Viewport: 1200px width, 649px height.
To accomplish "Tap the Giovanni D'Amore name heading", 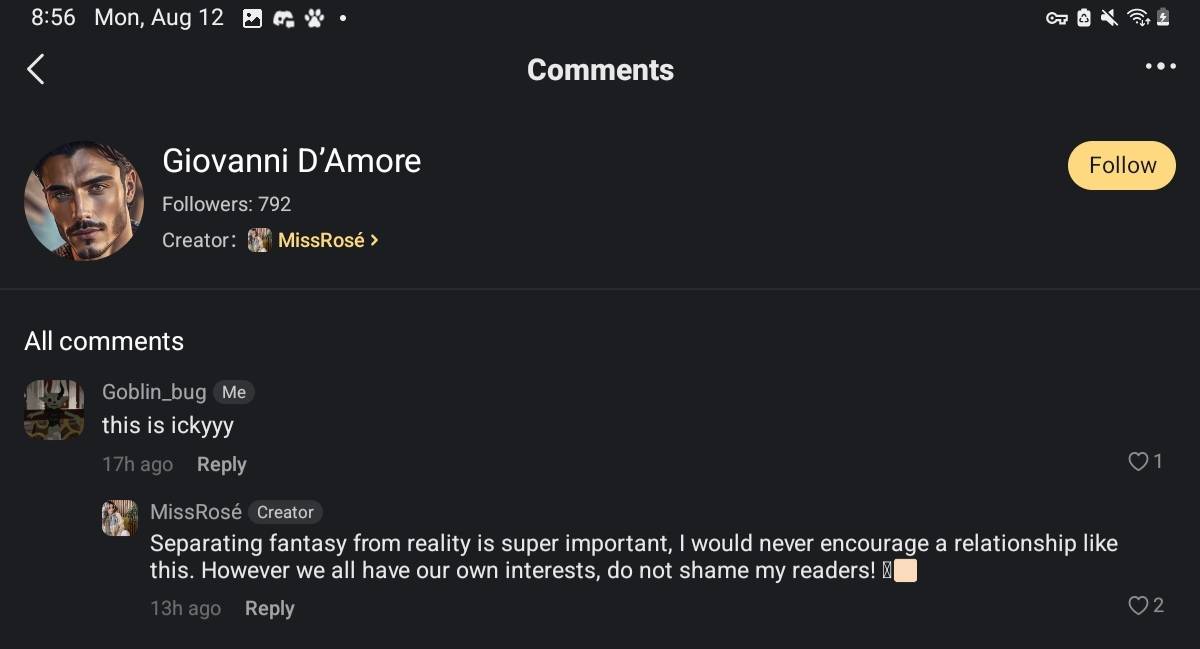I will [x=291, y=161].
